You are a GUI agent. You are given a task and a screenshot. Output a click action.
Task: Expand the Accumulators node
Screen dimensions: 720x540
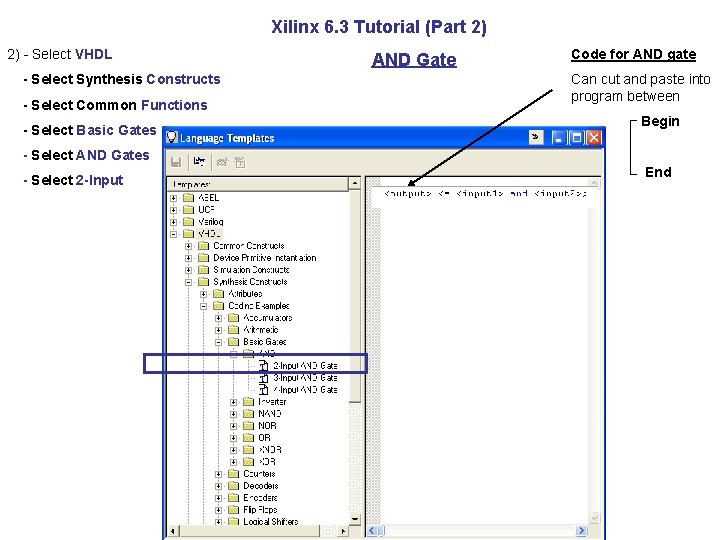pyautogui.click(x=219, y=318)
